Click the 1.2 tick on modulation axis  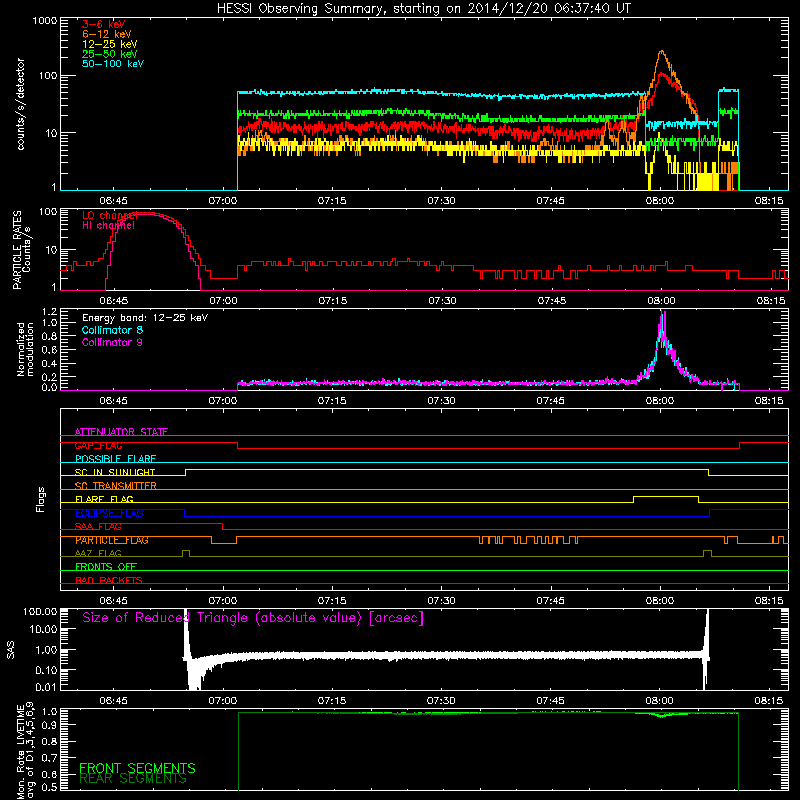click(x=49, y=312)
